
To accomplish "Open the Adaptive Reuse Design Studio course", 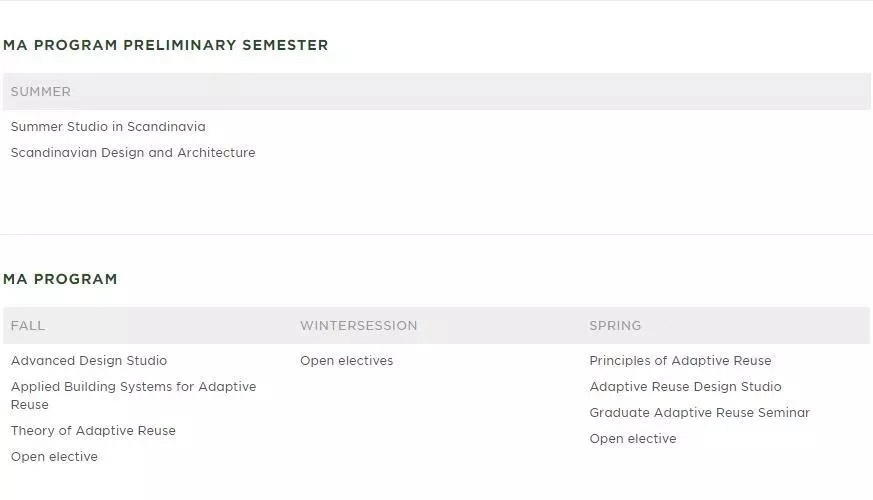I will (685, 387).
